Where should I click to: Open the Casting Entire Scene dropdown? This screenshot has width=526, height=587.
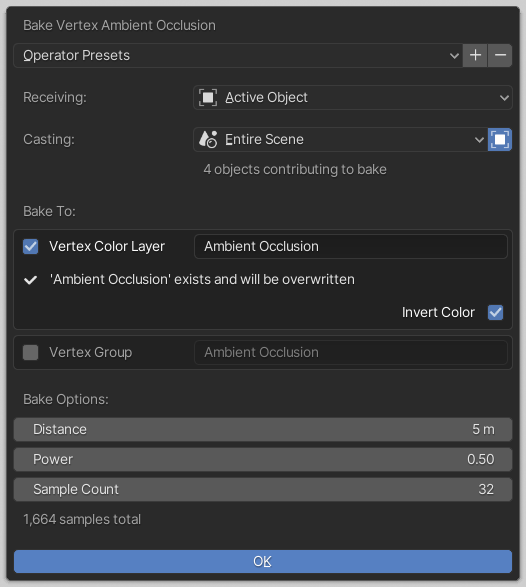click(x=340, y=140)
